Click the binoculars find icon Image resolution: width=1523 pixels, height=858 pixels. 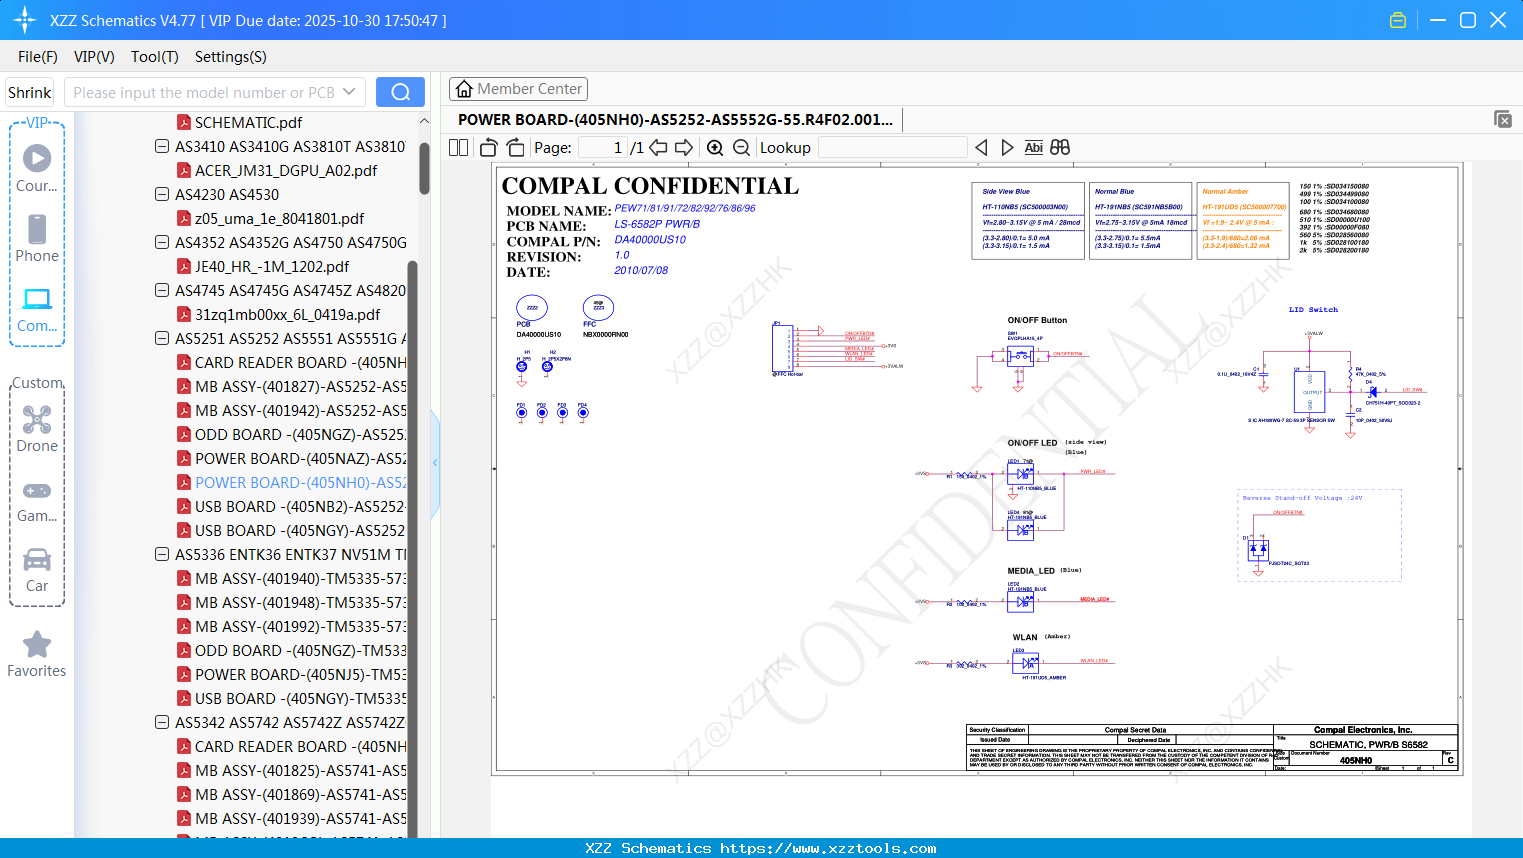[x=1060, y=148]
